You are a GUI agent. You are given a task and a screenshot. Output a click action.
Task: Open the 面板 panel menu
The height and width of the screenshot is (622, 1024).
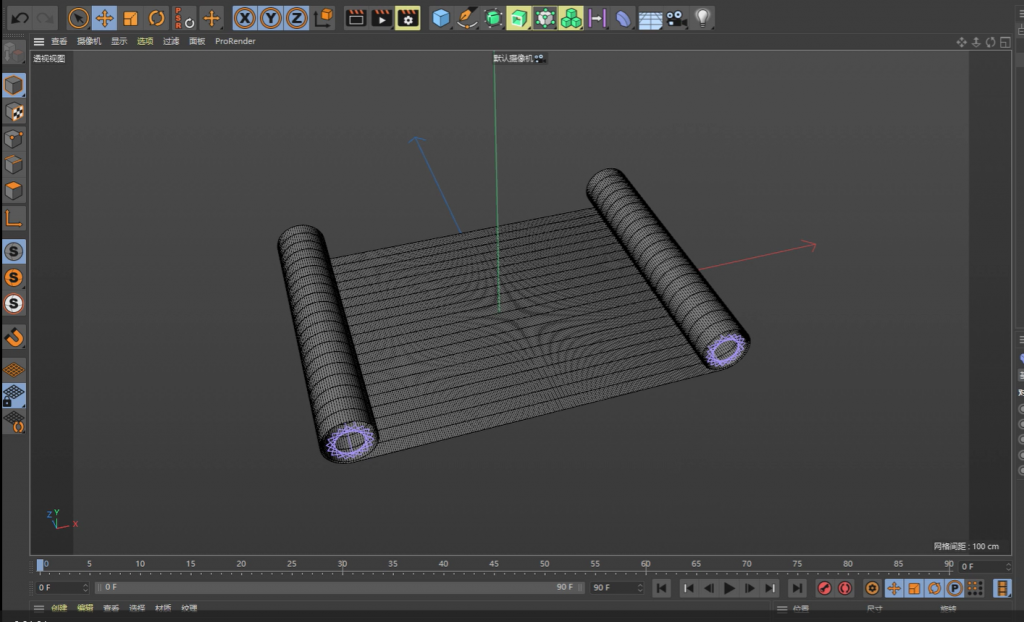pyautogui.click(x=197, y=41)
